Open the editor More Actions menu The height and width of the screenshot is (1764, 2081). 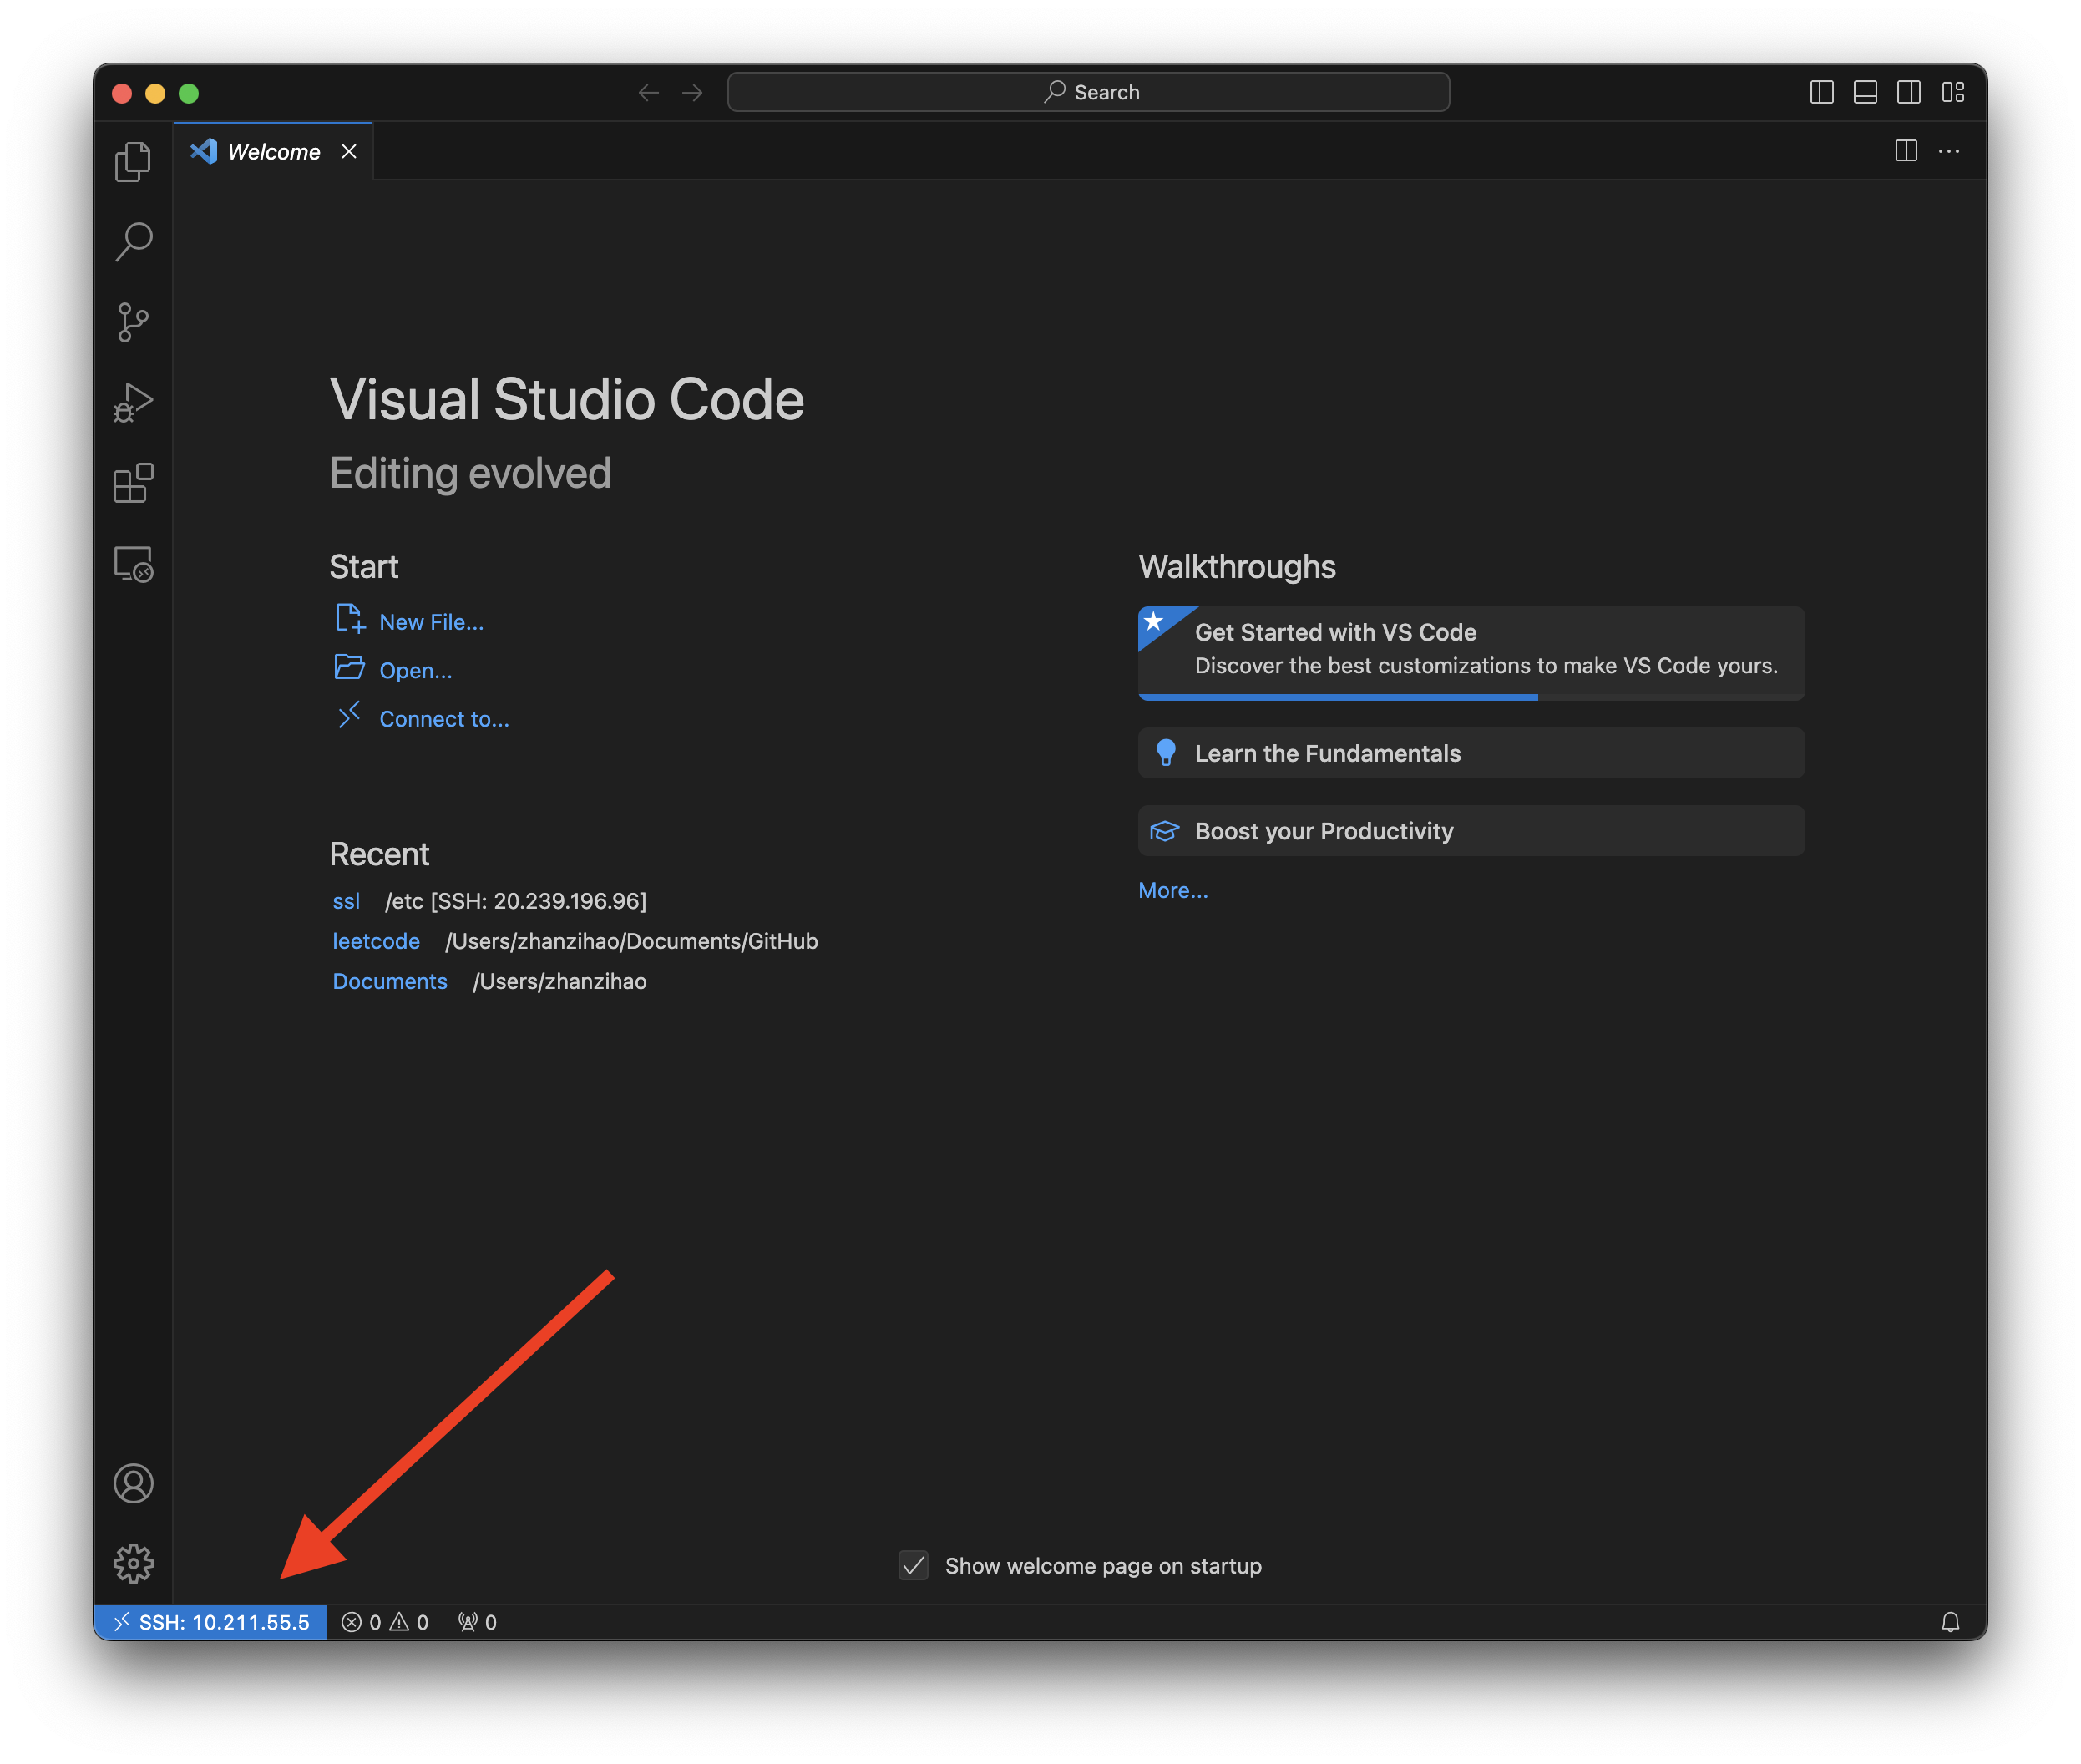click(1948, 151)
